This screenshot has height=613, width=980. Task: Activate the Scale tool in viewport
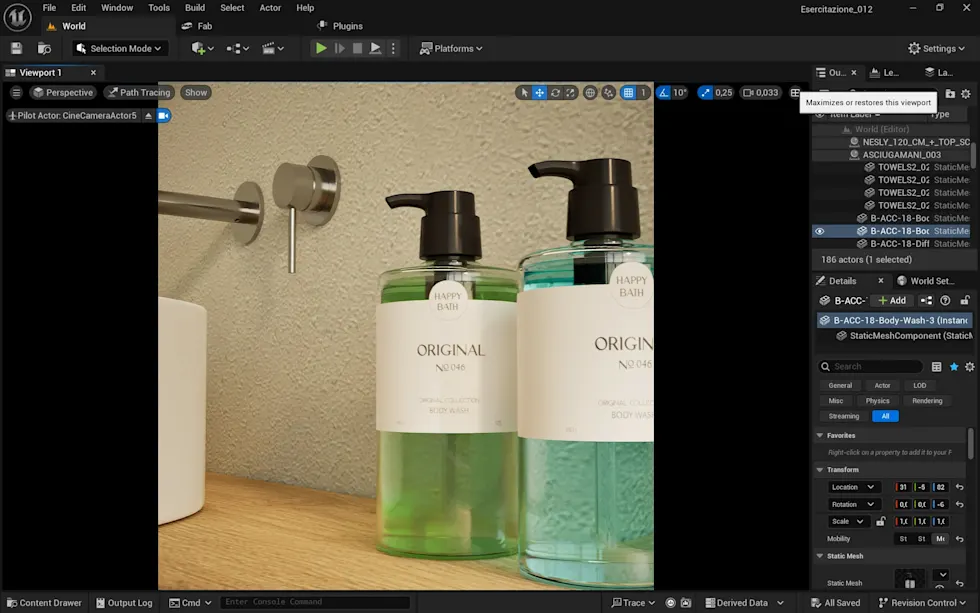(x=570, y=92)
